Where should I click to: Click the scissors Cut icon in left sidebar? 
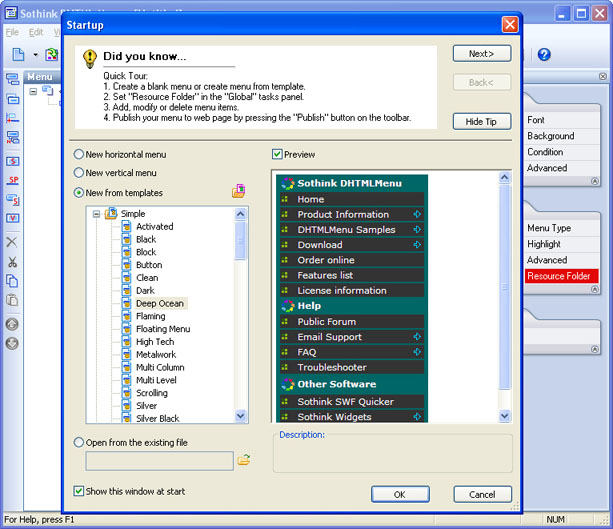pyautogui.click(x=13, y=262)
